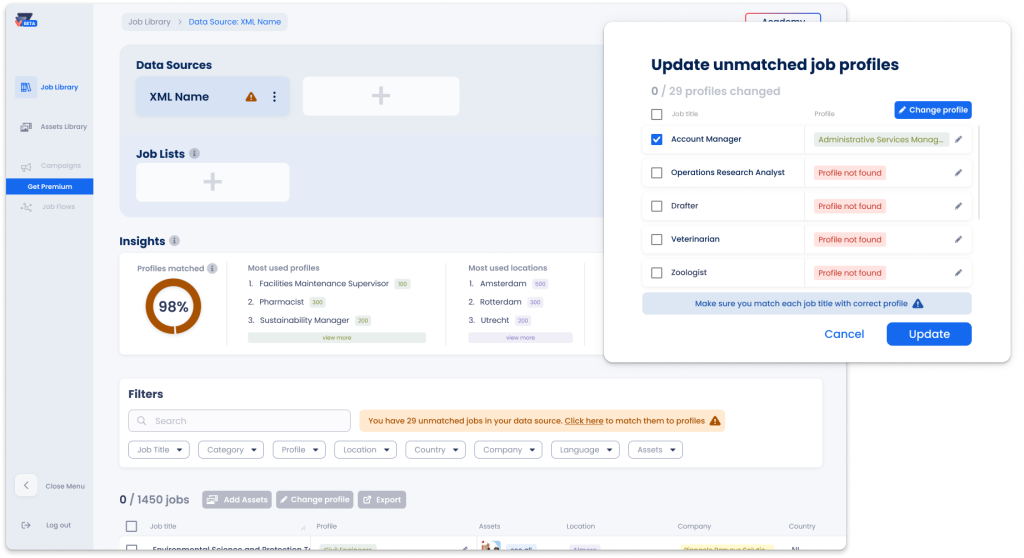Screen dimensions: 1024x558
Task: Edit profile for Veterinarian via pencil icon
Action: (958, 240)
